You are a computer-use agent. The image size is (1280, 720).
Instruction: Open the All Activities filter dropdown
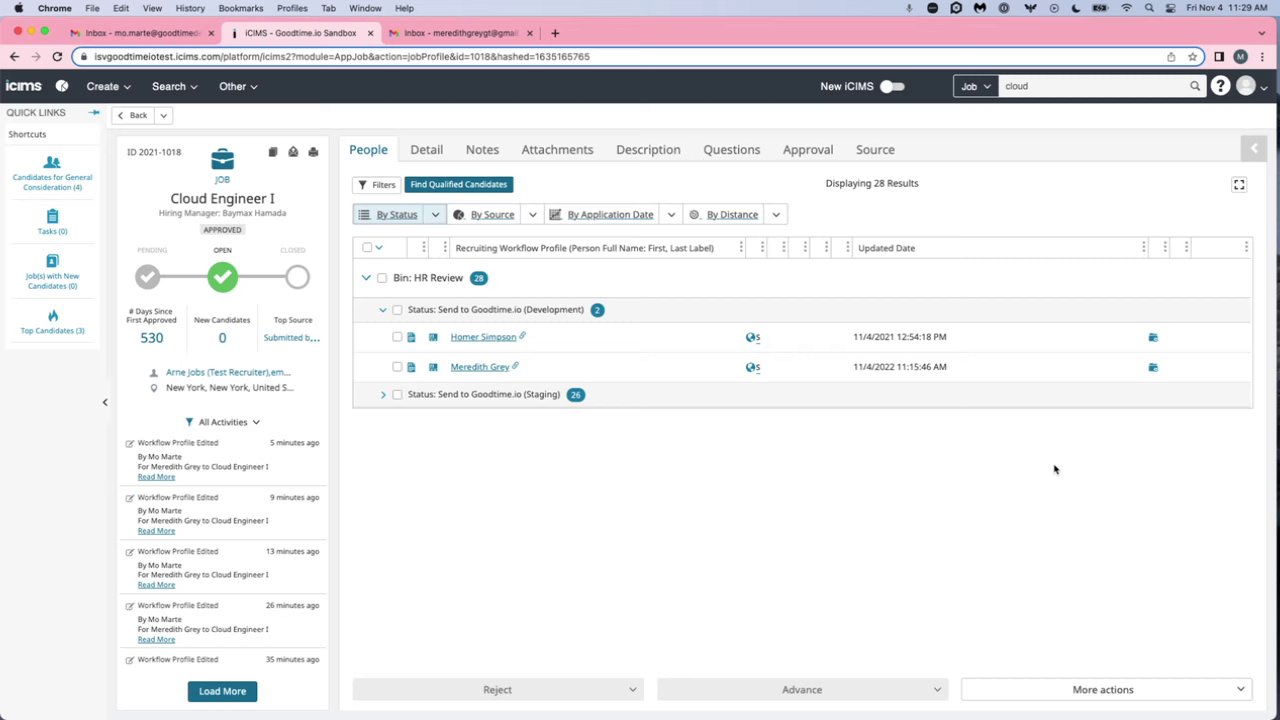tap(223, 422)
